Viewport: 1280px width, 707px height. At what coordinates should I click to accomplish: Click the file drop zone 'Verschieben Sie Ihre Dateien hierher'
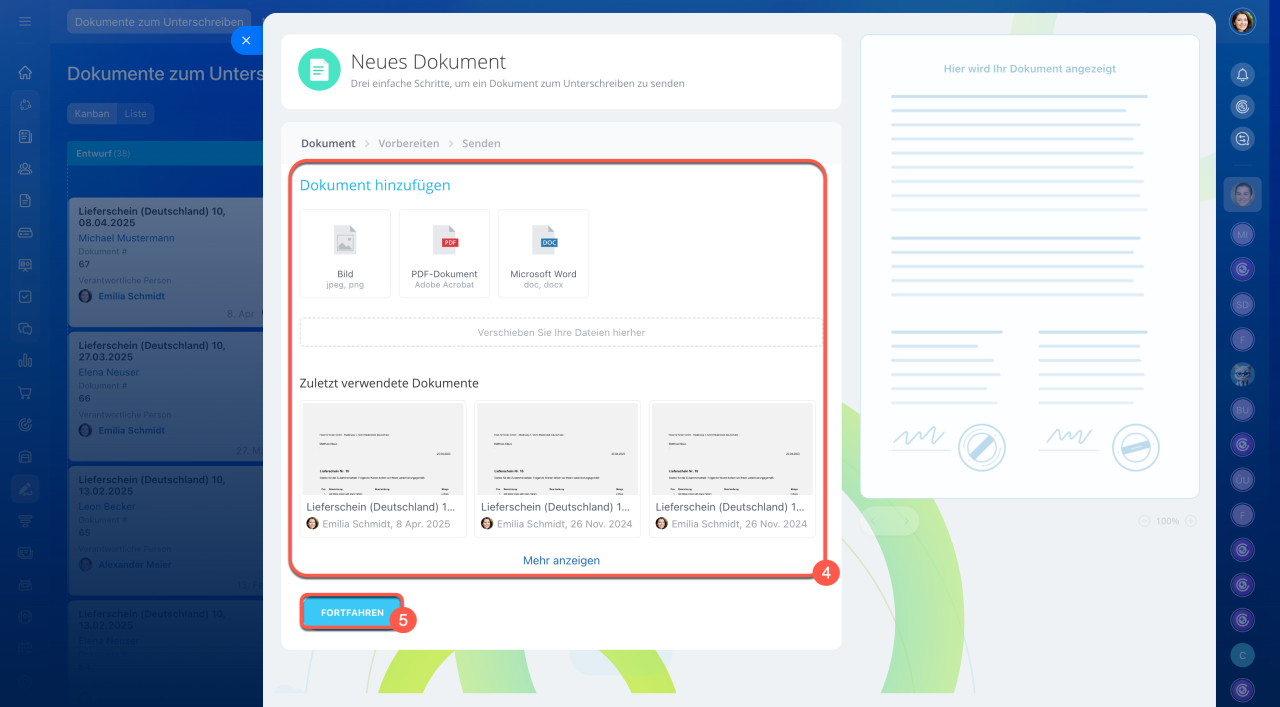[561, 332]
